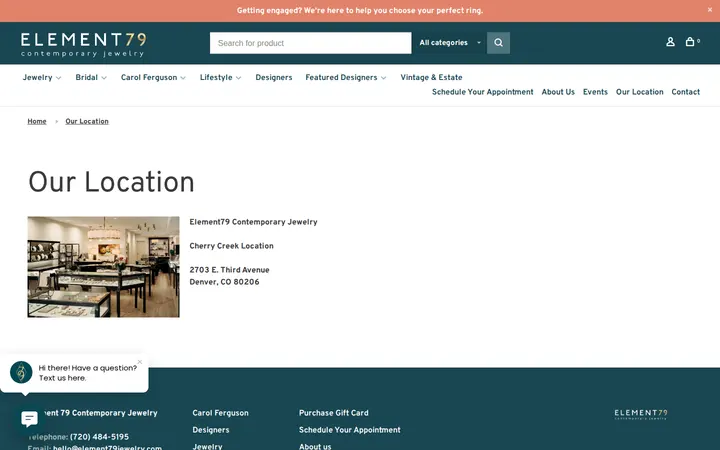720x450 pixels.
Task: Expand the Jewelry menu chevron
Action: [x=58, y=78]
